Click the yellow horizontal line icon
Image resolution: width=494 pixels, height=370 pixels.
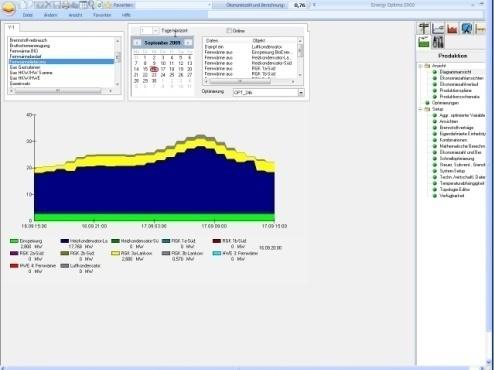point(480,28)
